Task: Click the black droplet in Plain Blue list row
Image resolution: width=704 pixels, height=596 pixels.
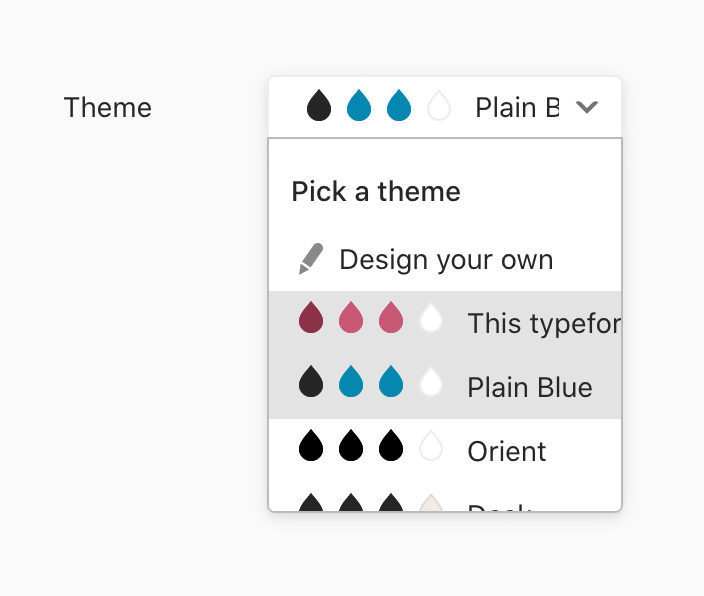Action: [311, 381]
